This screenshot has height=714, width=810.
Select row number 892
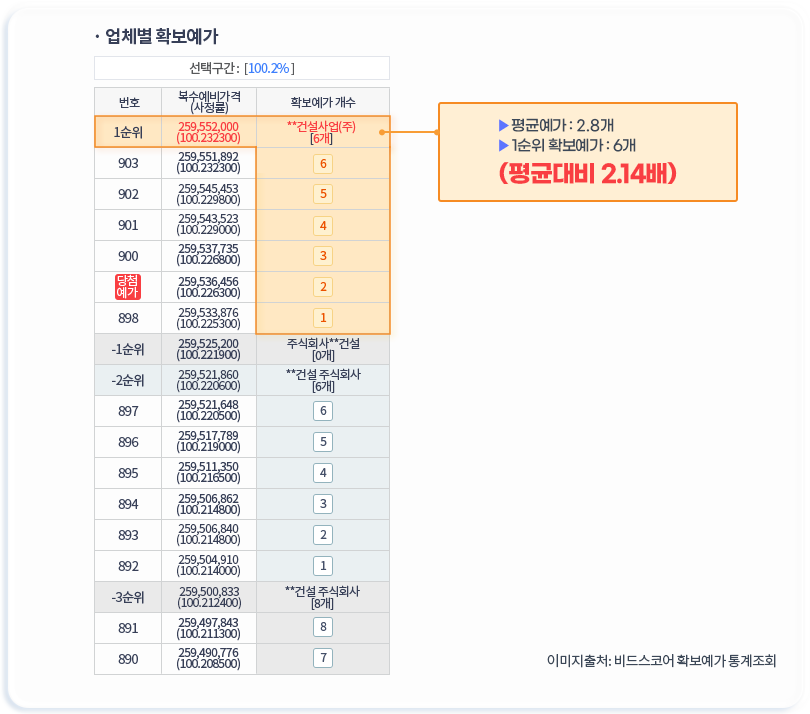[128, 566]
